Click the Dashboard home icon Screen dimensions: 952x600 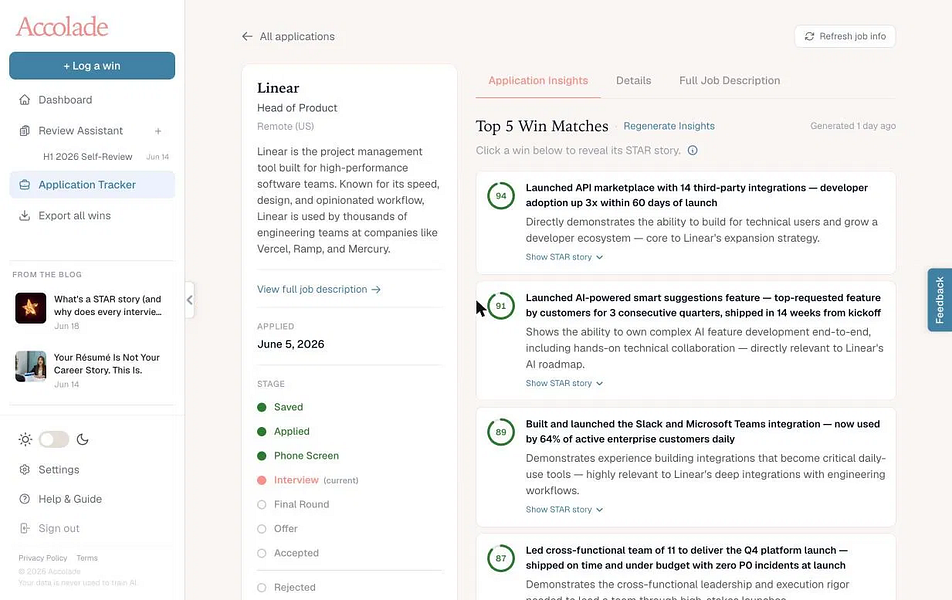click(x=24, y=100)
